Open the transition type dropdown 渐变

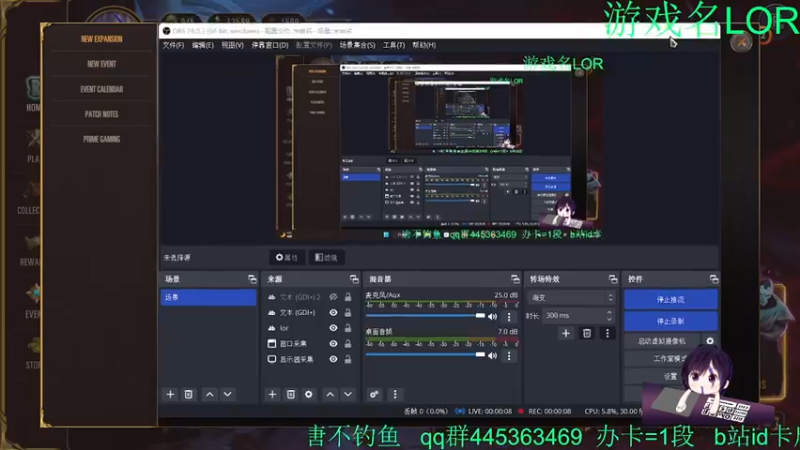pyautogui.click(x=571, y=297)
